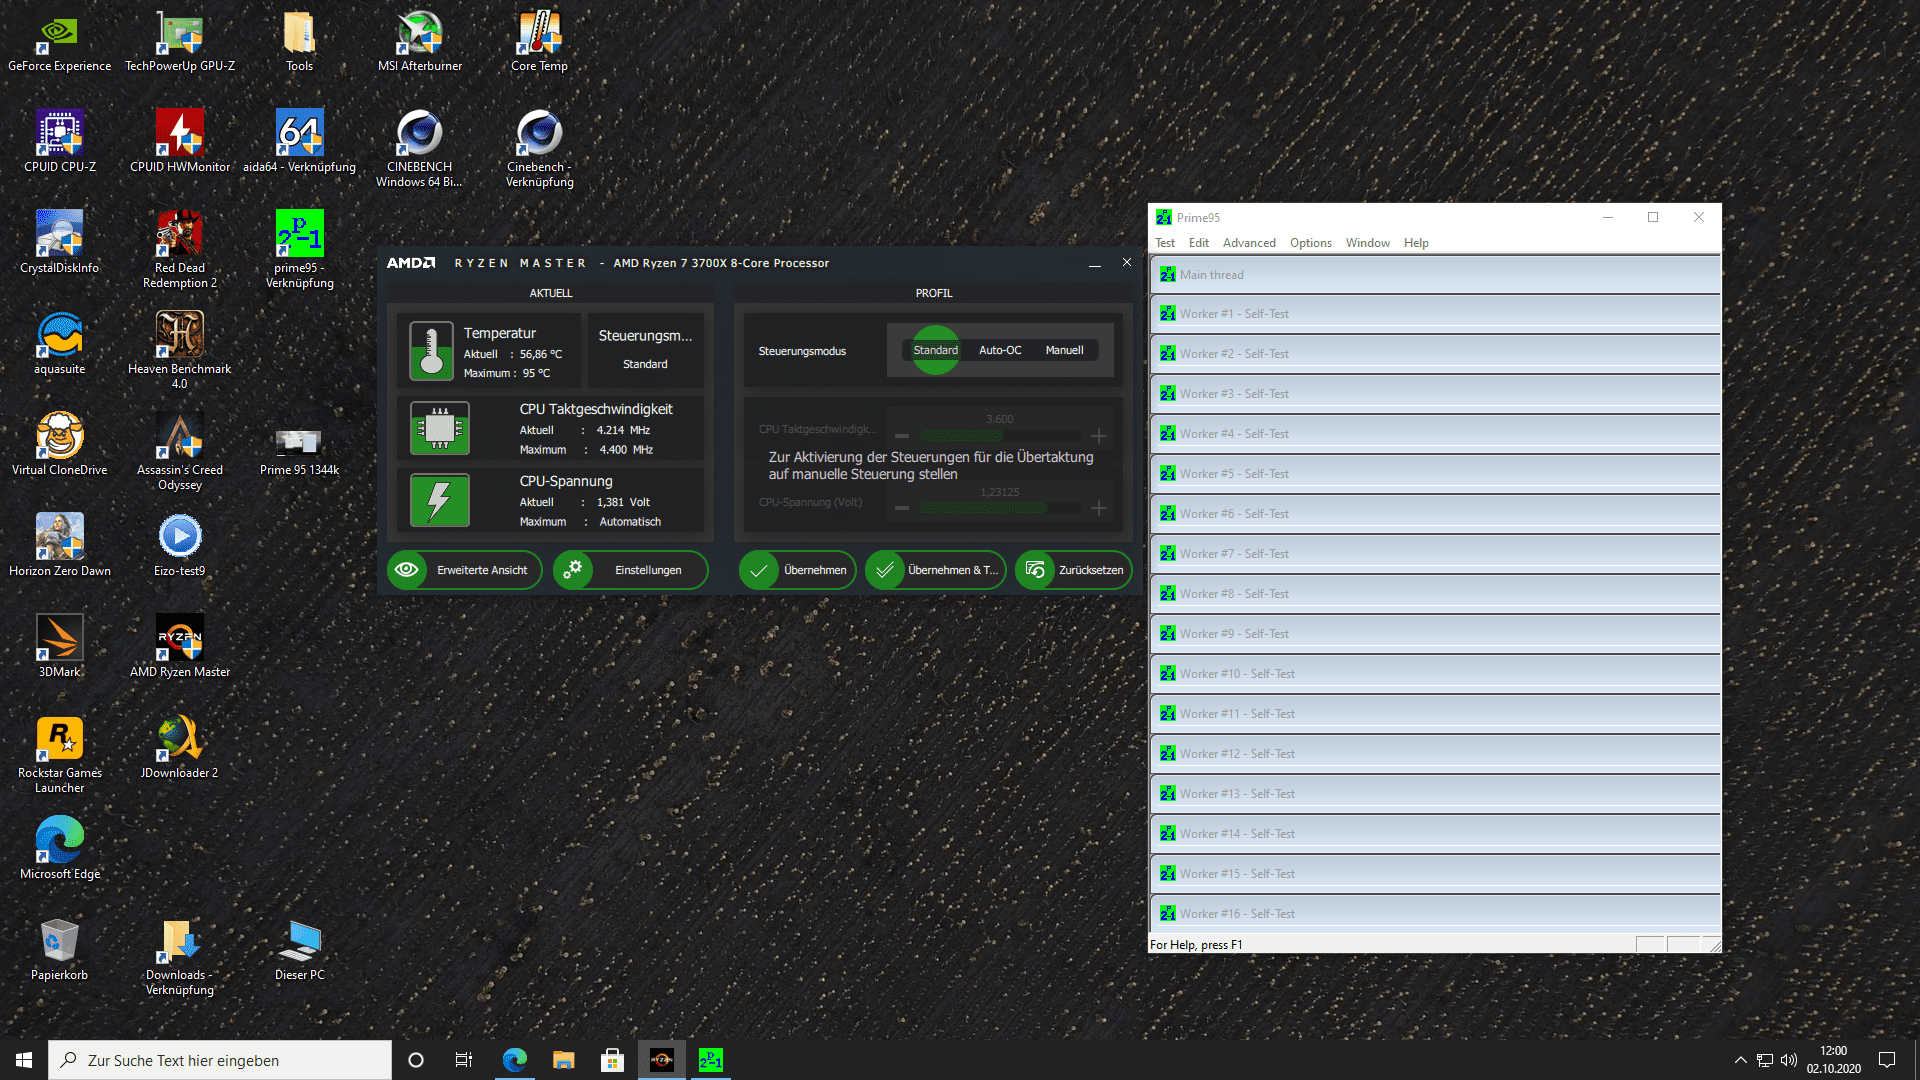The image size is (1920, 1080).
Task: Open volume control in system tray
Action: coord(1789,1060)
